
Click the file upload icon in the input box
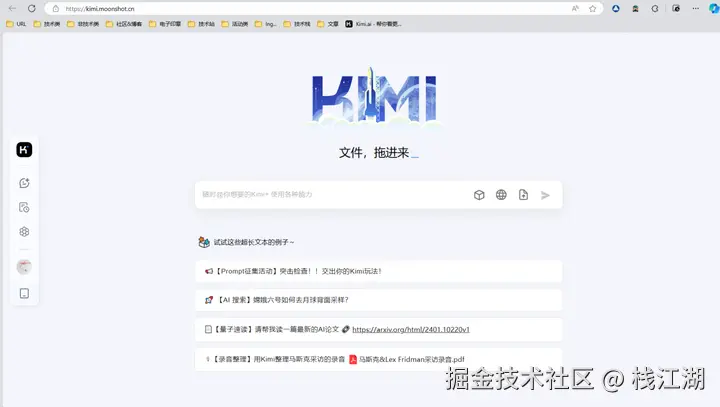point(523,195)
